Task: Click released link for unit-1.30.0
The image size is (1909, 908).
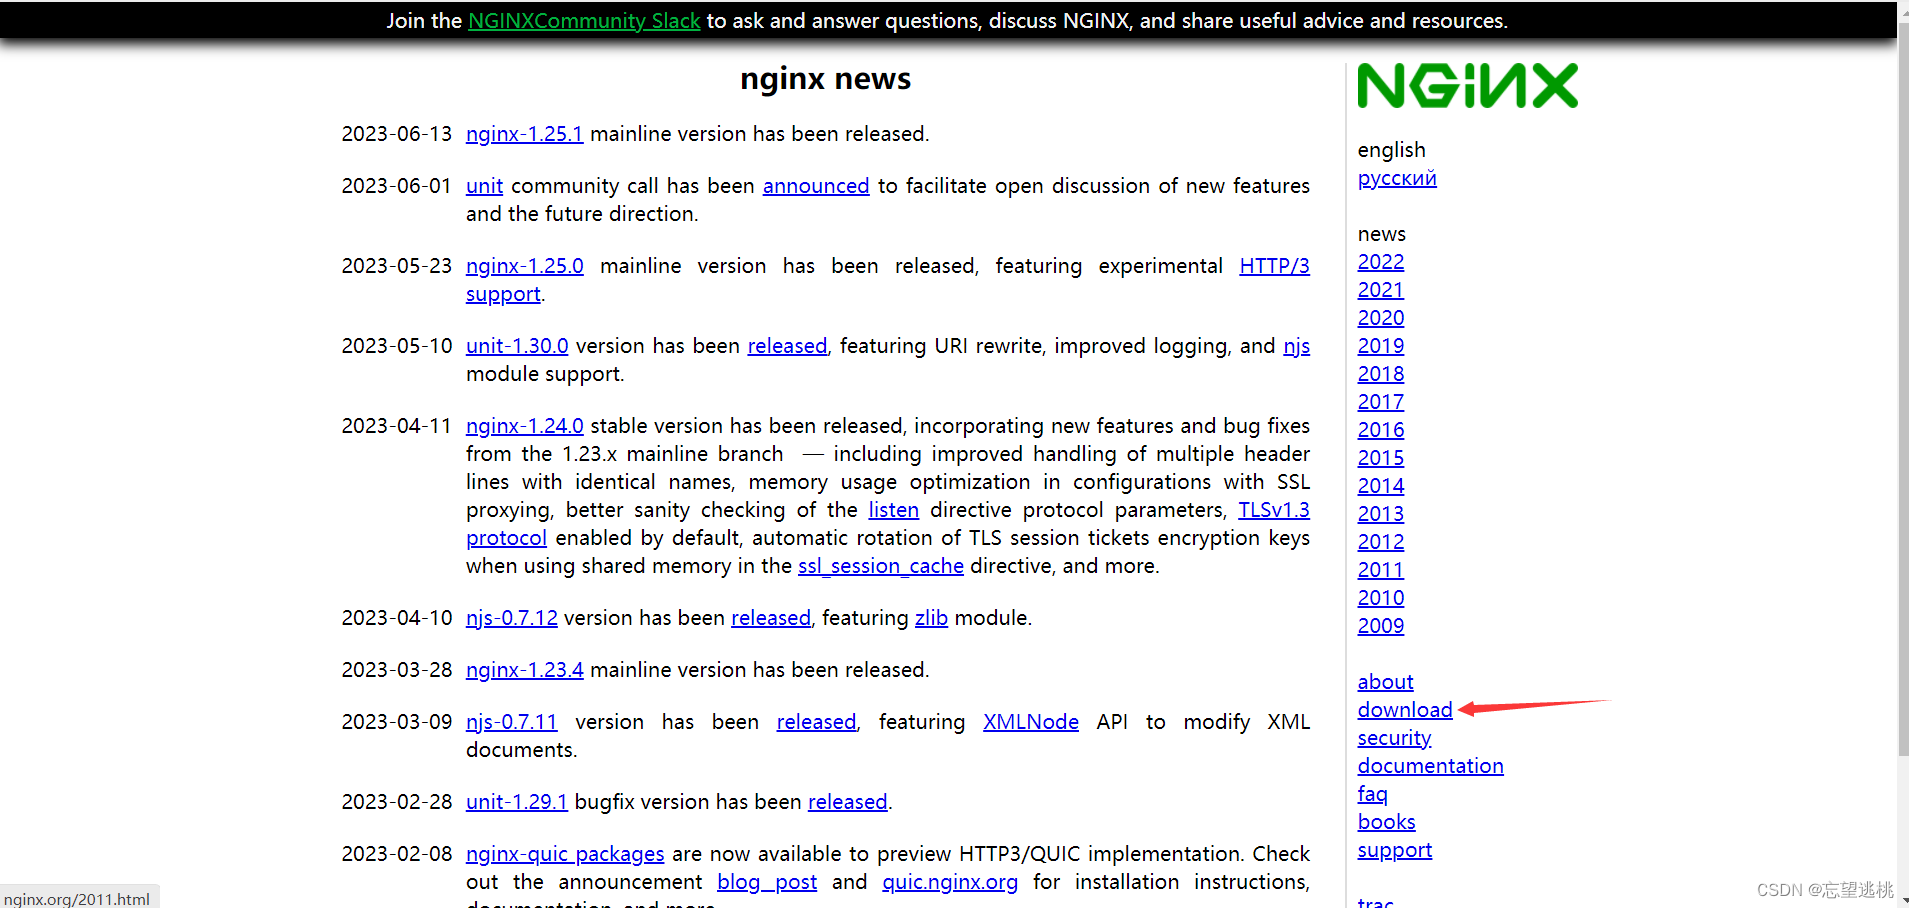Action: pyautogui.click(x=787, y=346)
